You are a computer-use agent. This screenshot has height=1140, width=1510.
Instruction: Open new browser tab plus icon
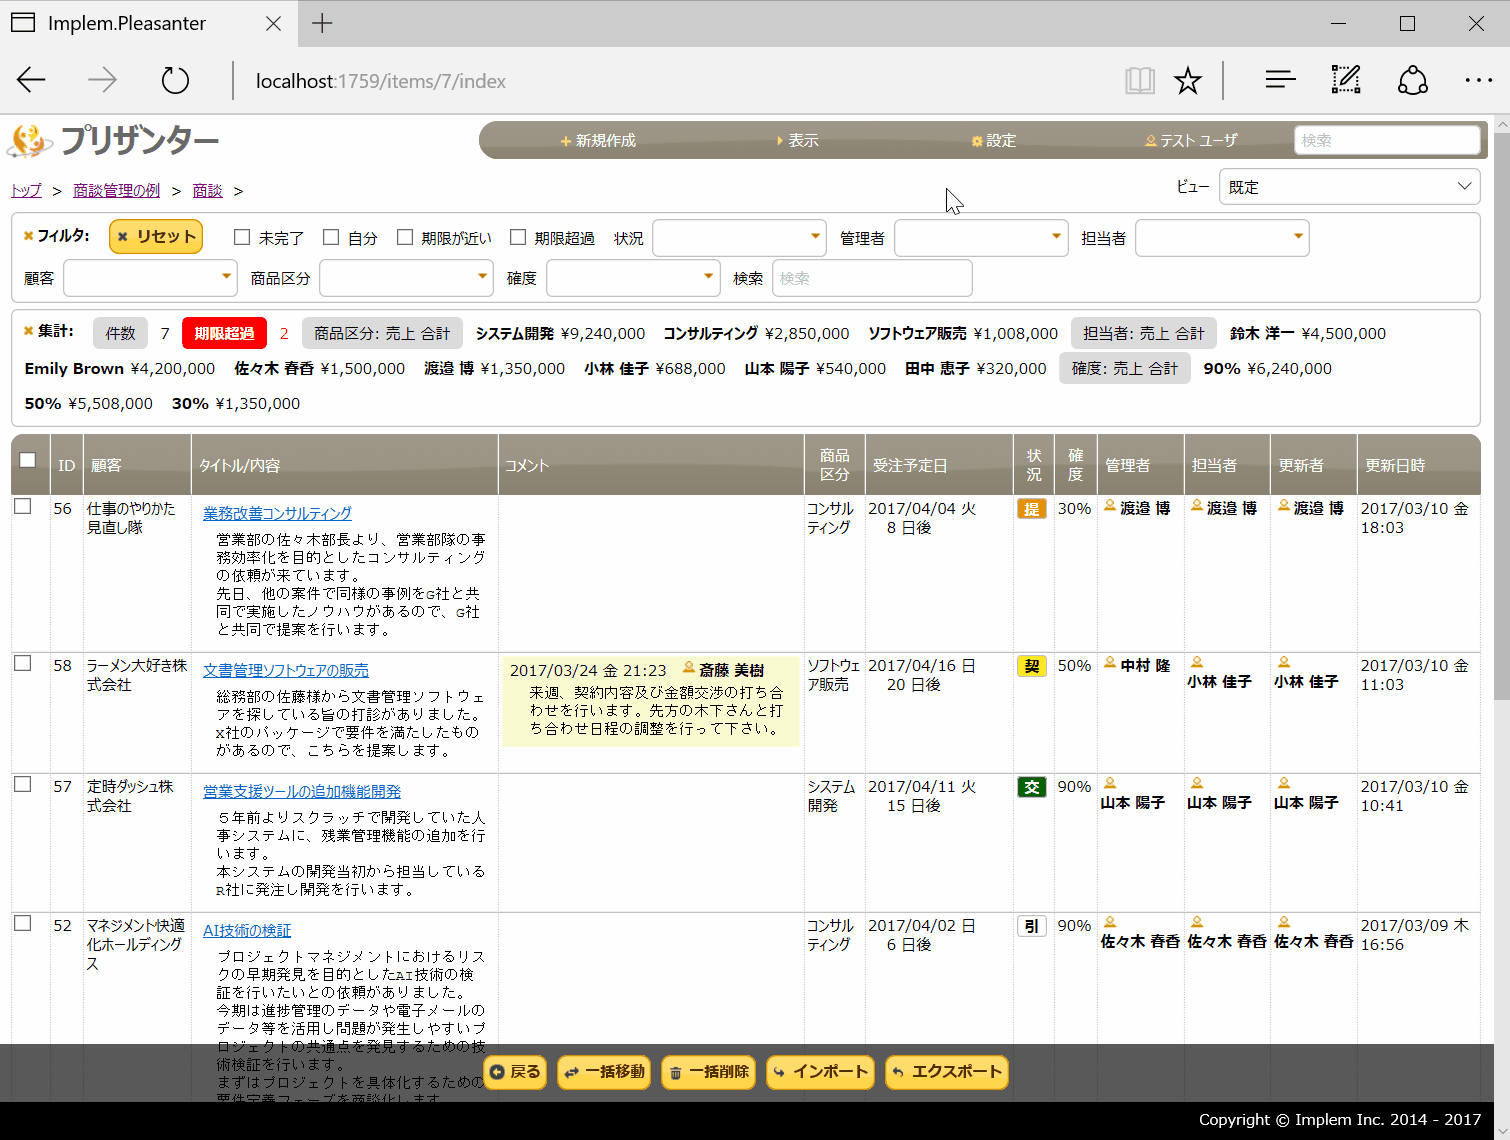click(322, 23)
